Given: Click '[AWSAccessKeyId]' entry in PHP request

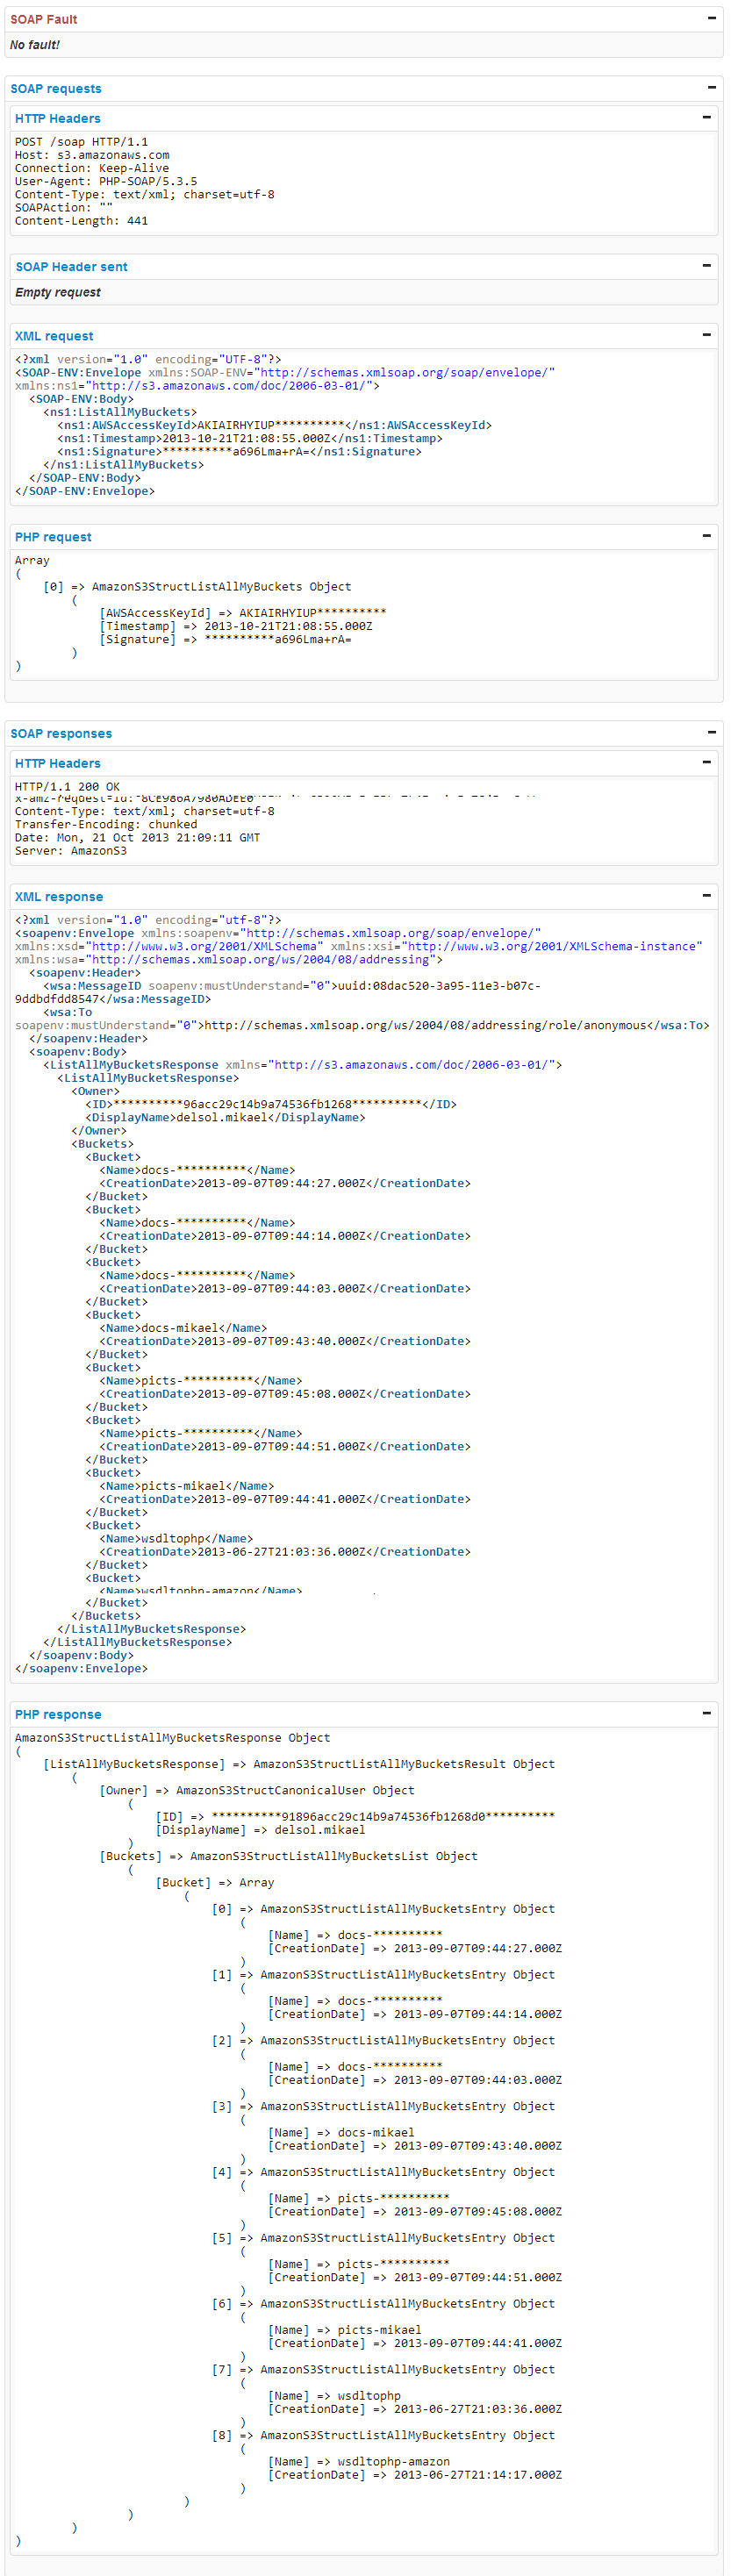Looking at the screenshot, I should pyautogui.click(x=243, y=613).
